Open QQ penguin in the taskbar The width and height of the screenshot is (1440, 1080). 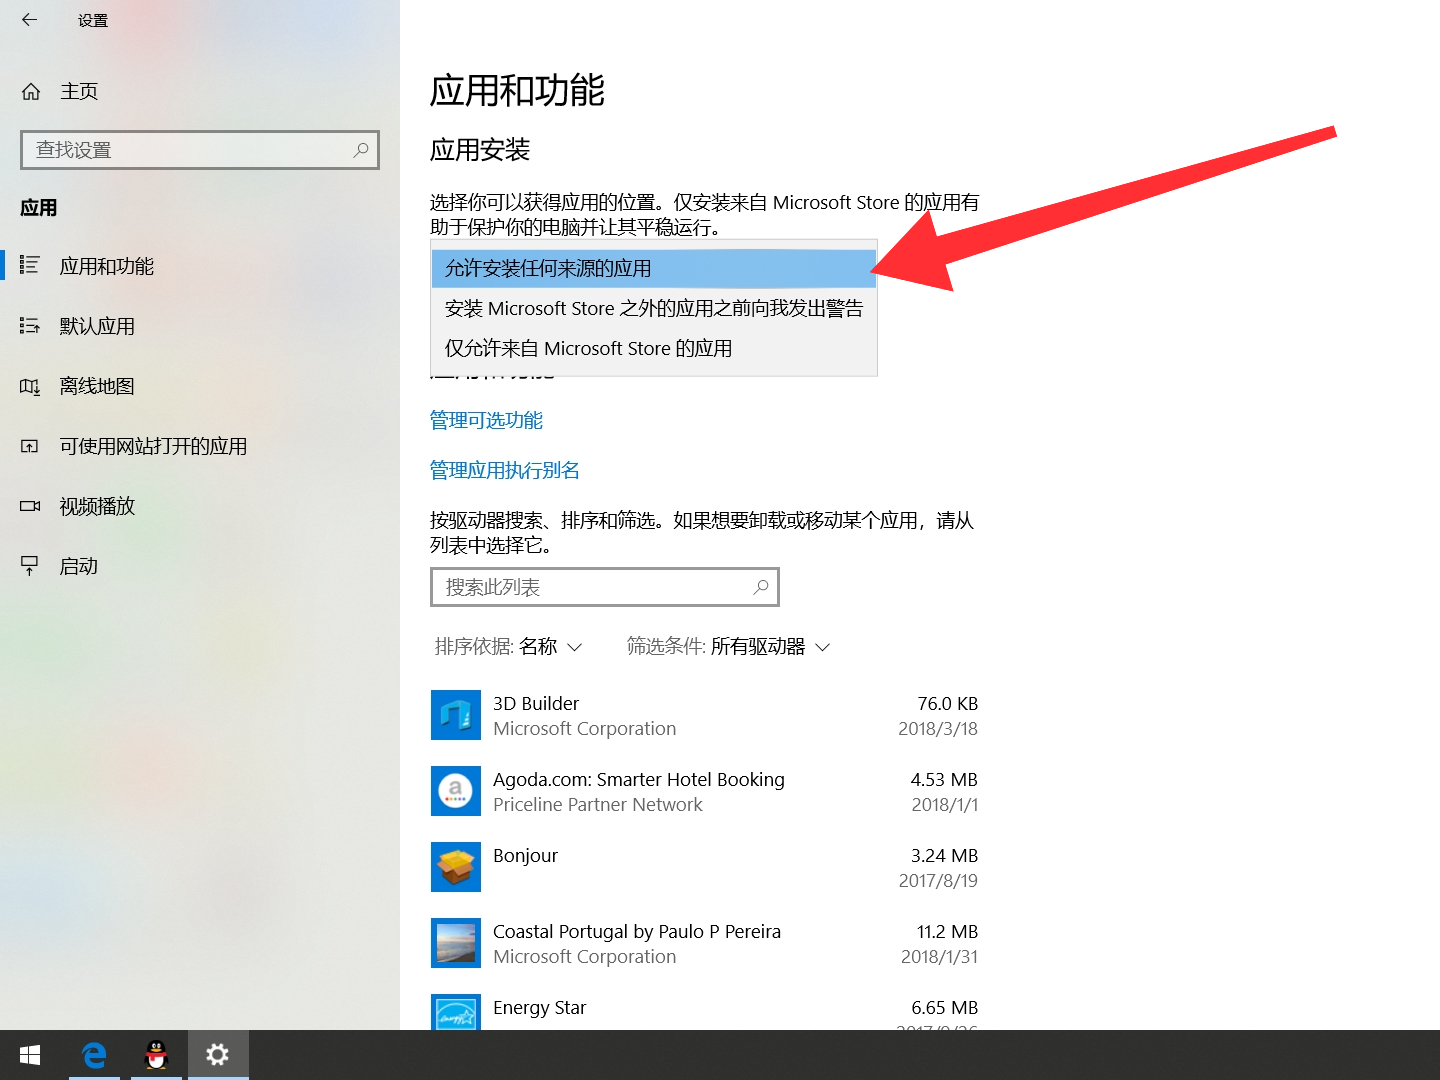point(156,1055)
